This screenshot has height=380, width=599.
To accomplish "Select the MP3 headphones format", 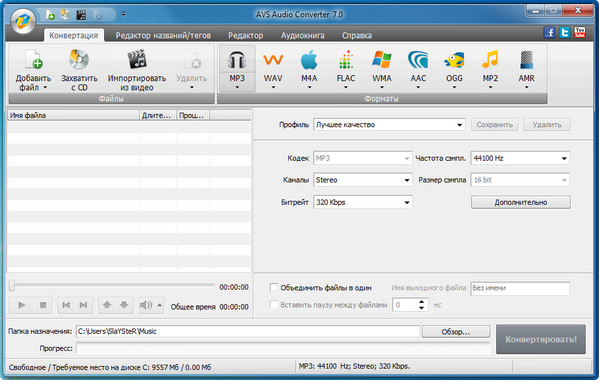I will point(237,60).
